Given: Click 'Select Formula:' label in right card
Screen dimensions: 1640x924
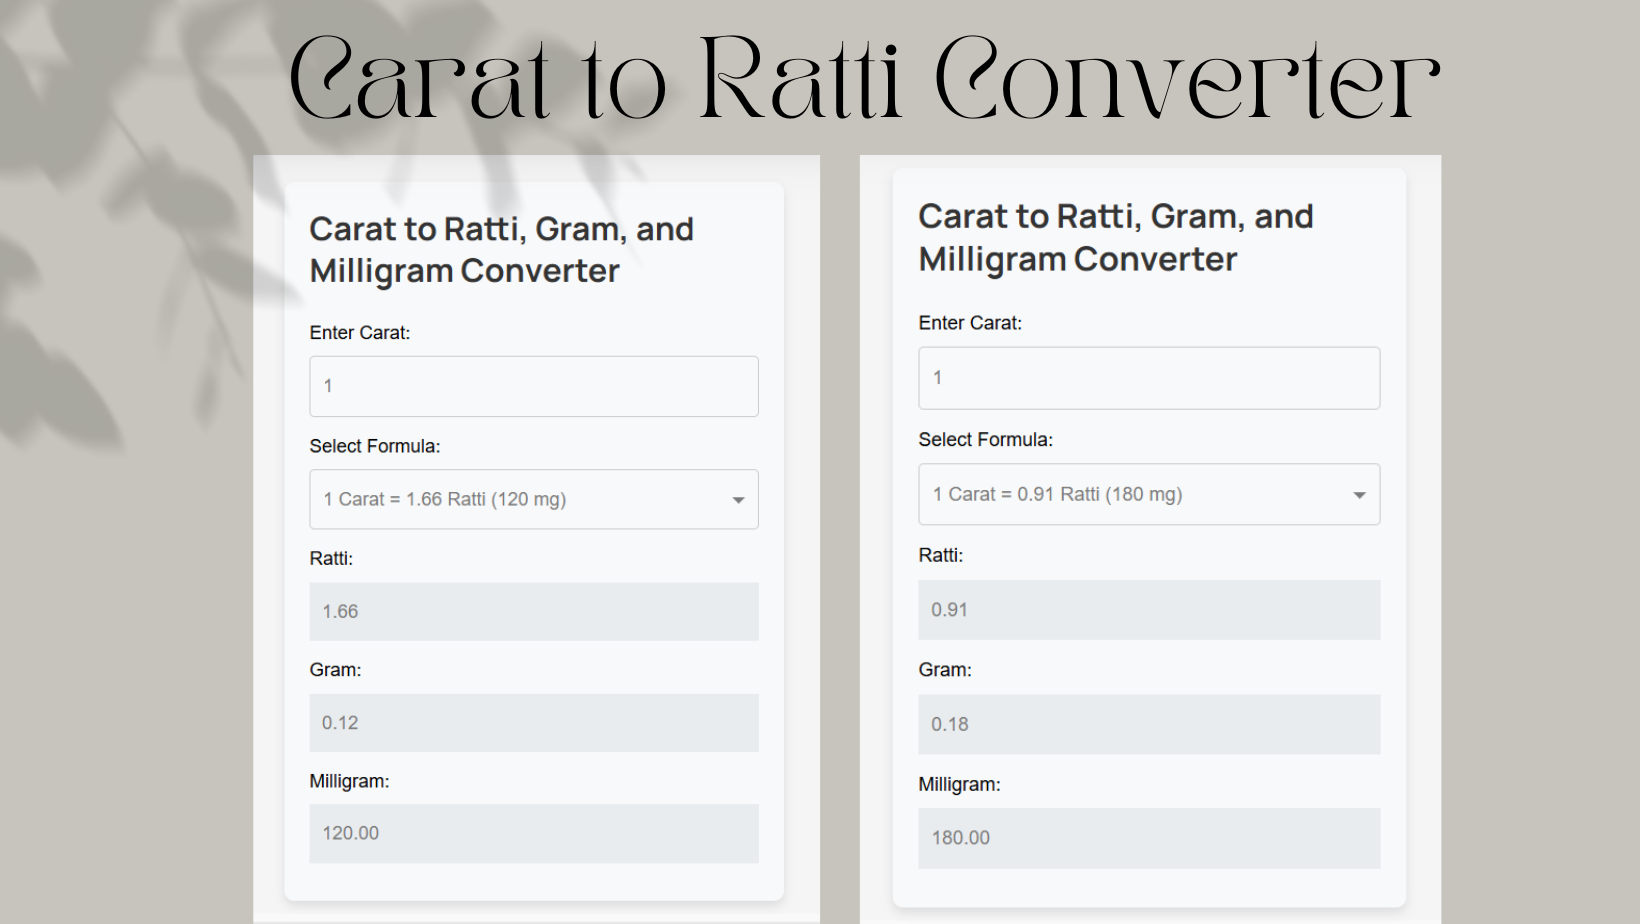Looking at the screenshot, I should pos(986,440).
